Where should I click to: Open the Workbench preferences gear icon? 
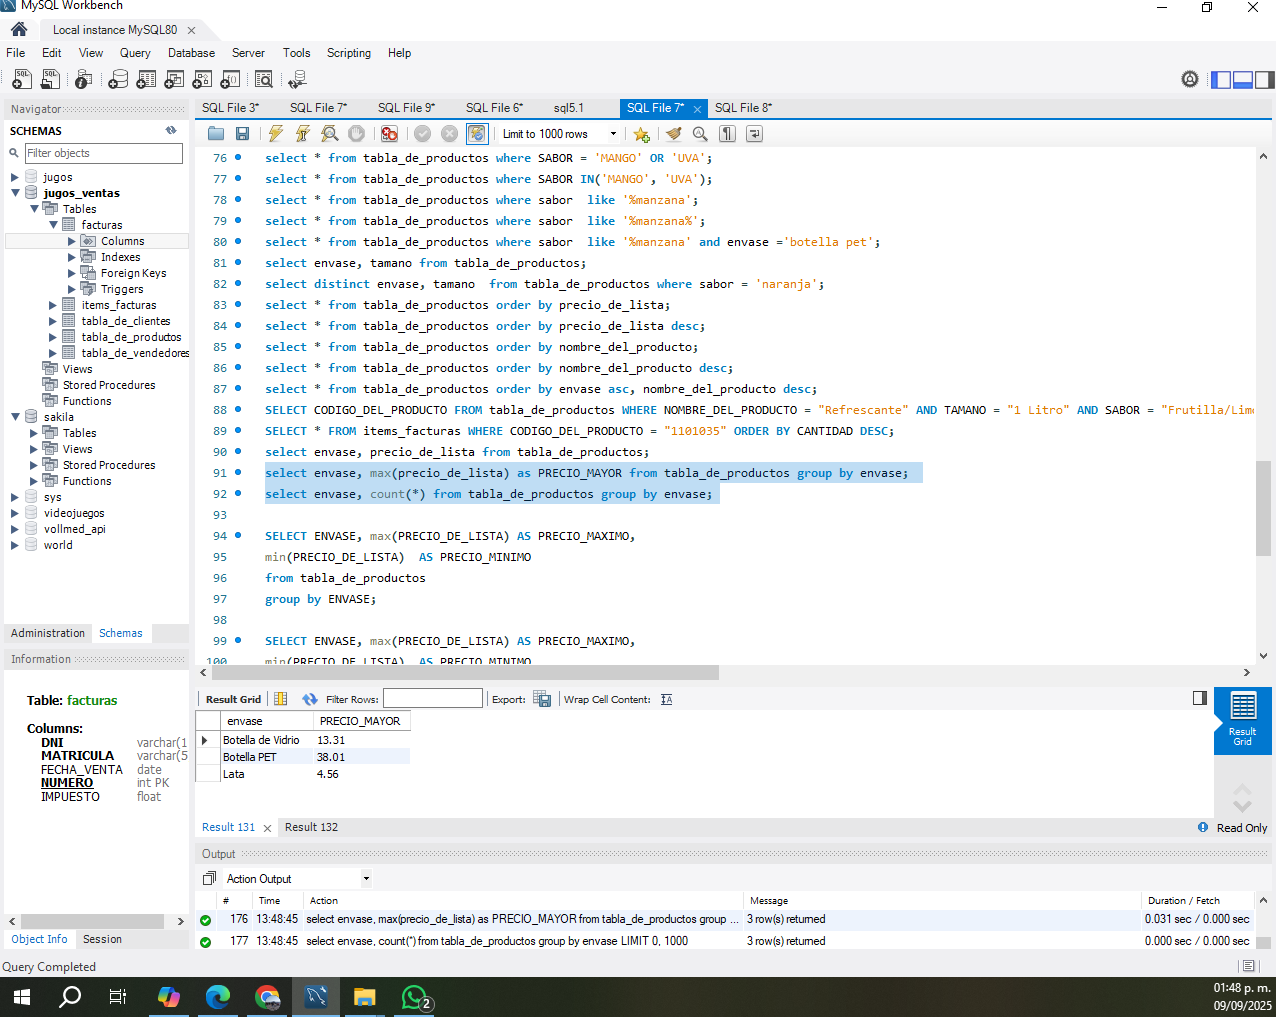coord(1190,79)
